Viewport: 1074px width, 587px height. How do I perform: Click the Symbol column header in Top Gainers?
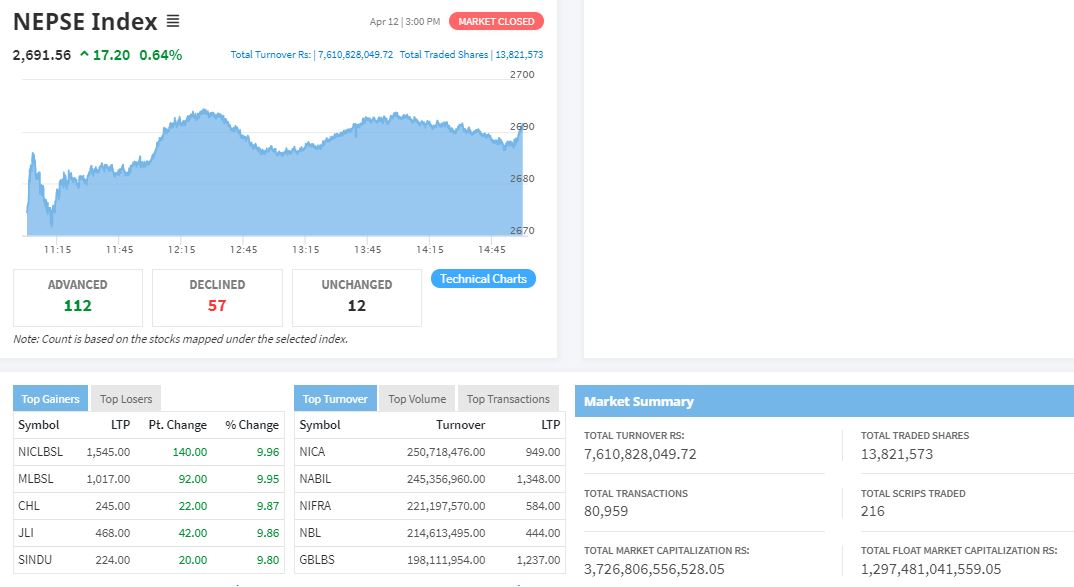click(x=38, y=425)
